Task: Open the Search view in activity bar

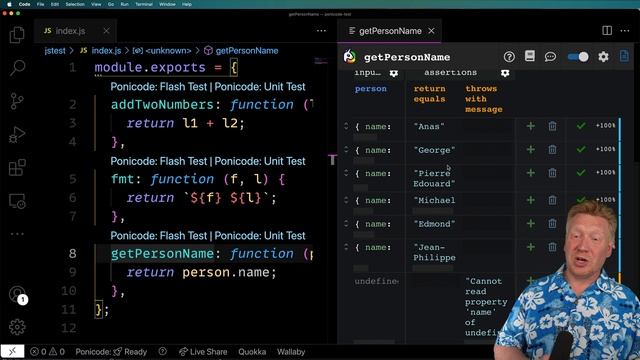Action: point(17,68)
